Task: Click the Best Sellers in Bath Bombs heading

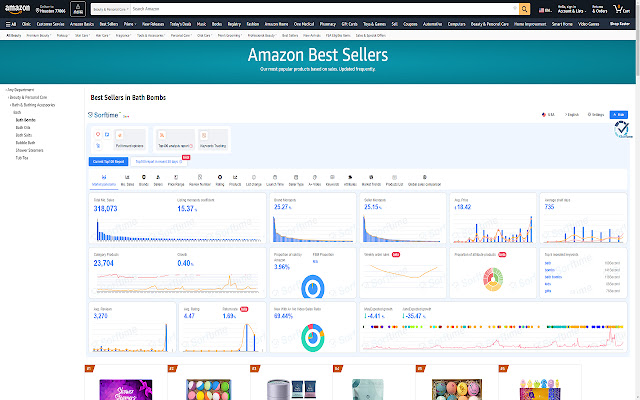Action: (x=128, y=98)
